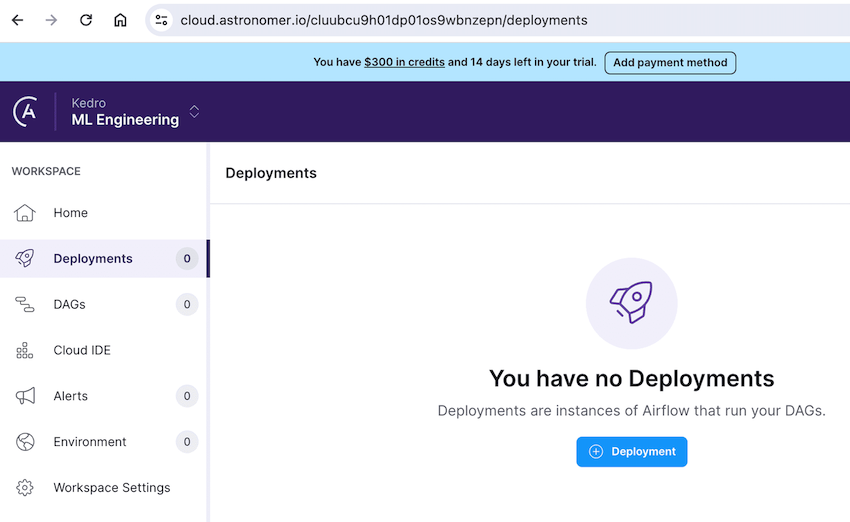Click the DAGs graph icon

25,305
